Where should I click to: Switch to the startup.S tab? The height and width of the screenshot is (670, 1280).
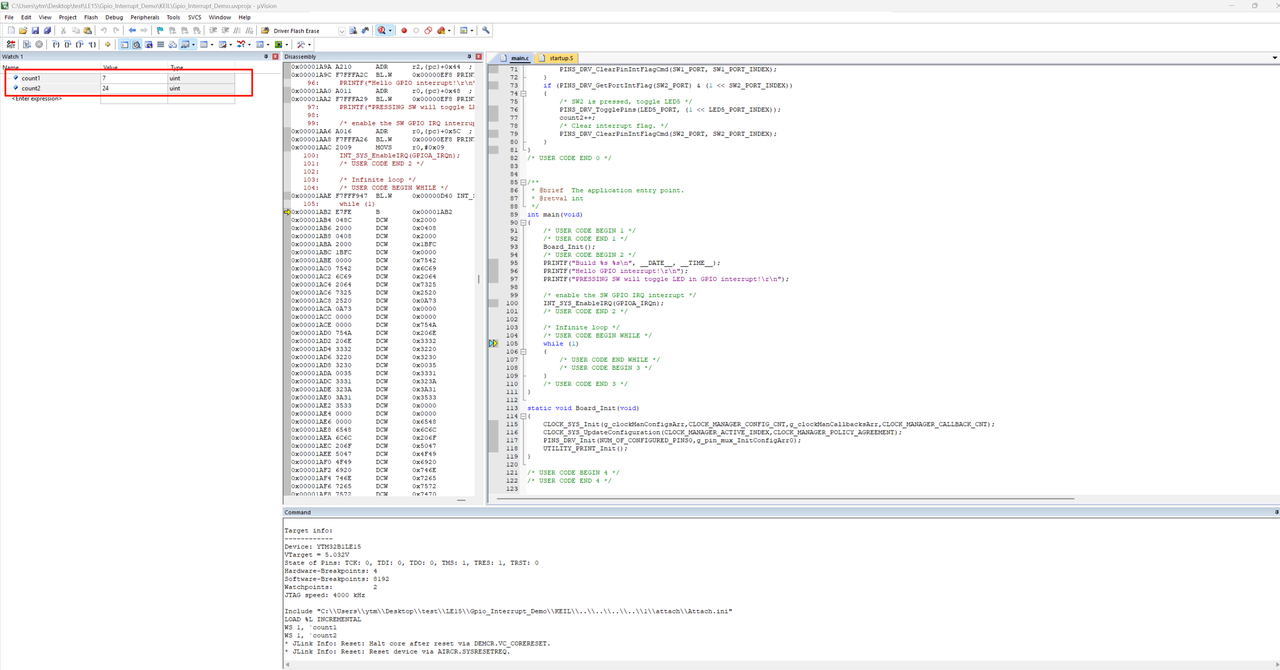click(x=557, y=58)
